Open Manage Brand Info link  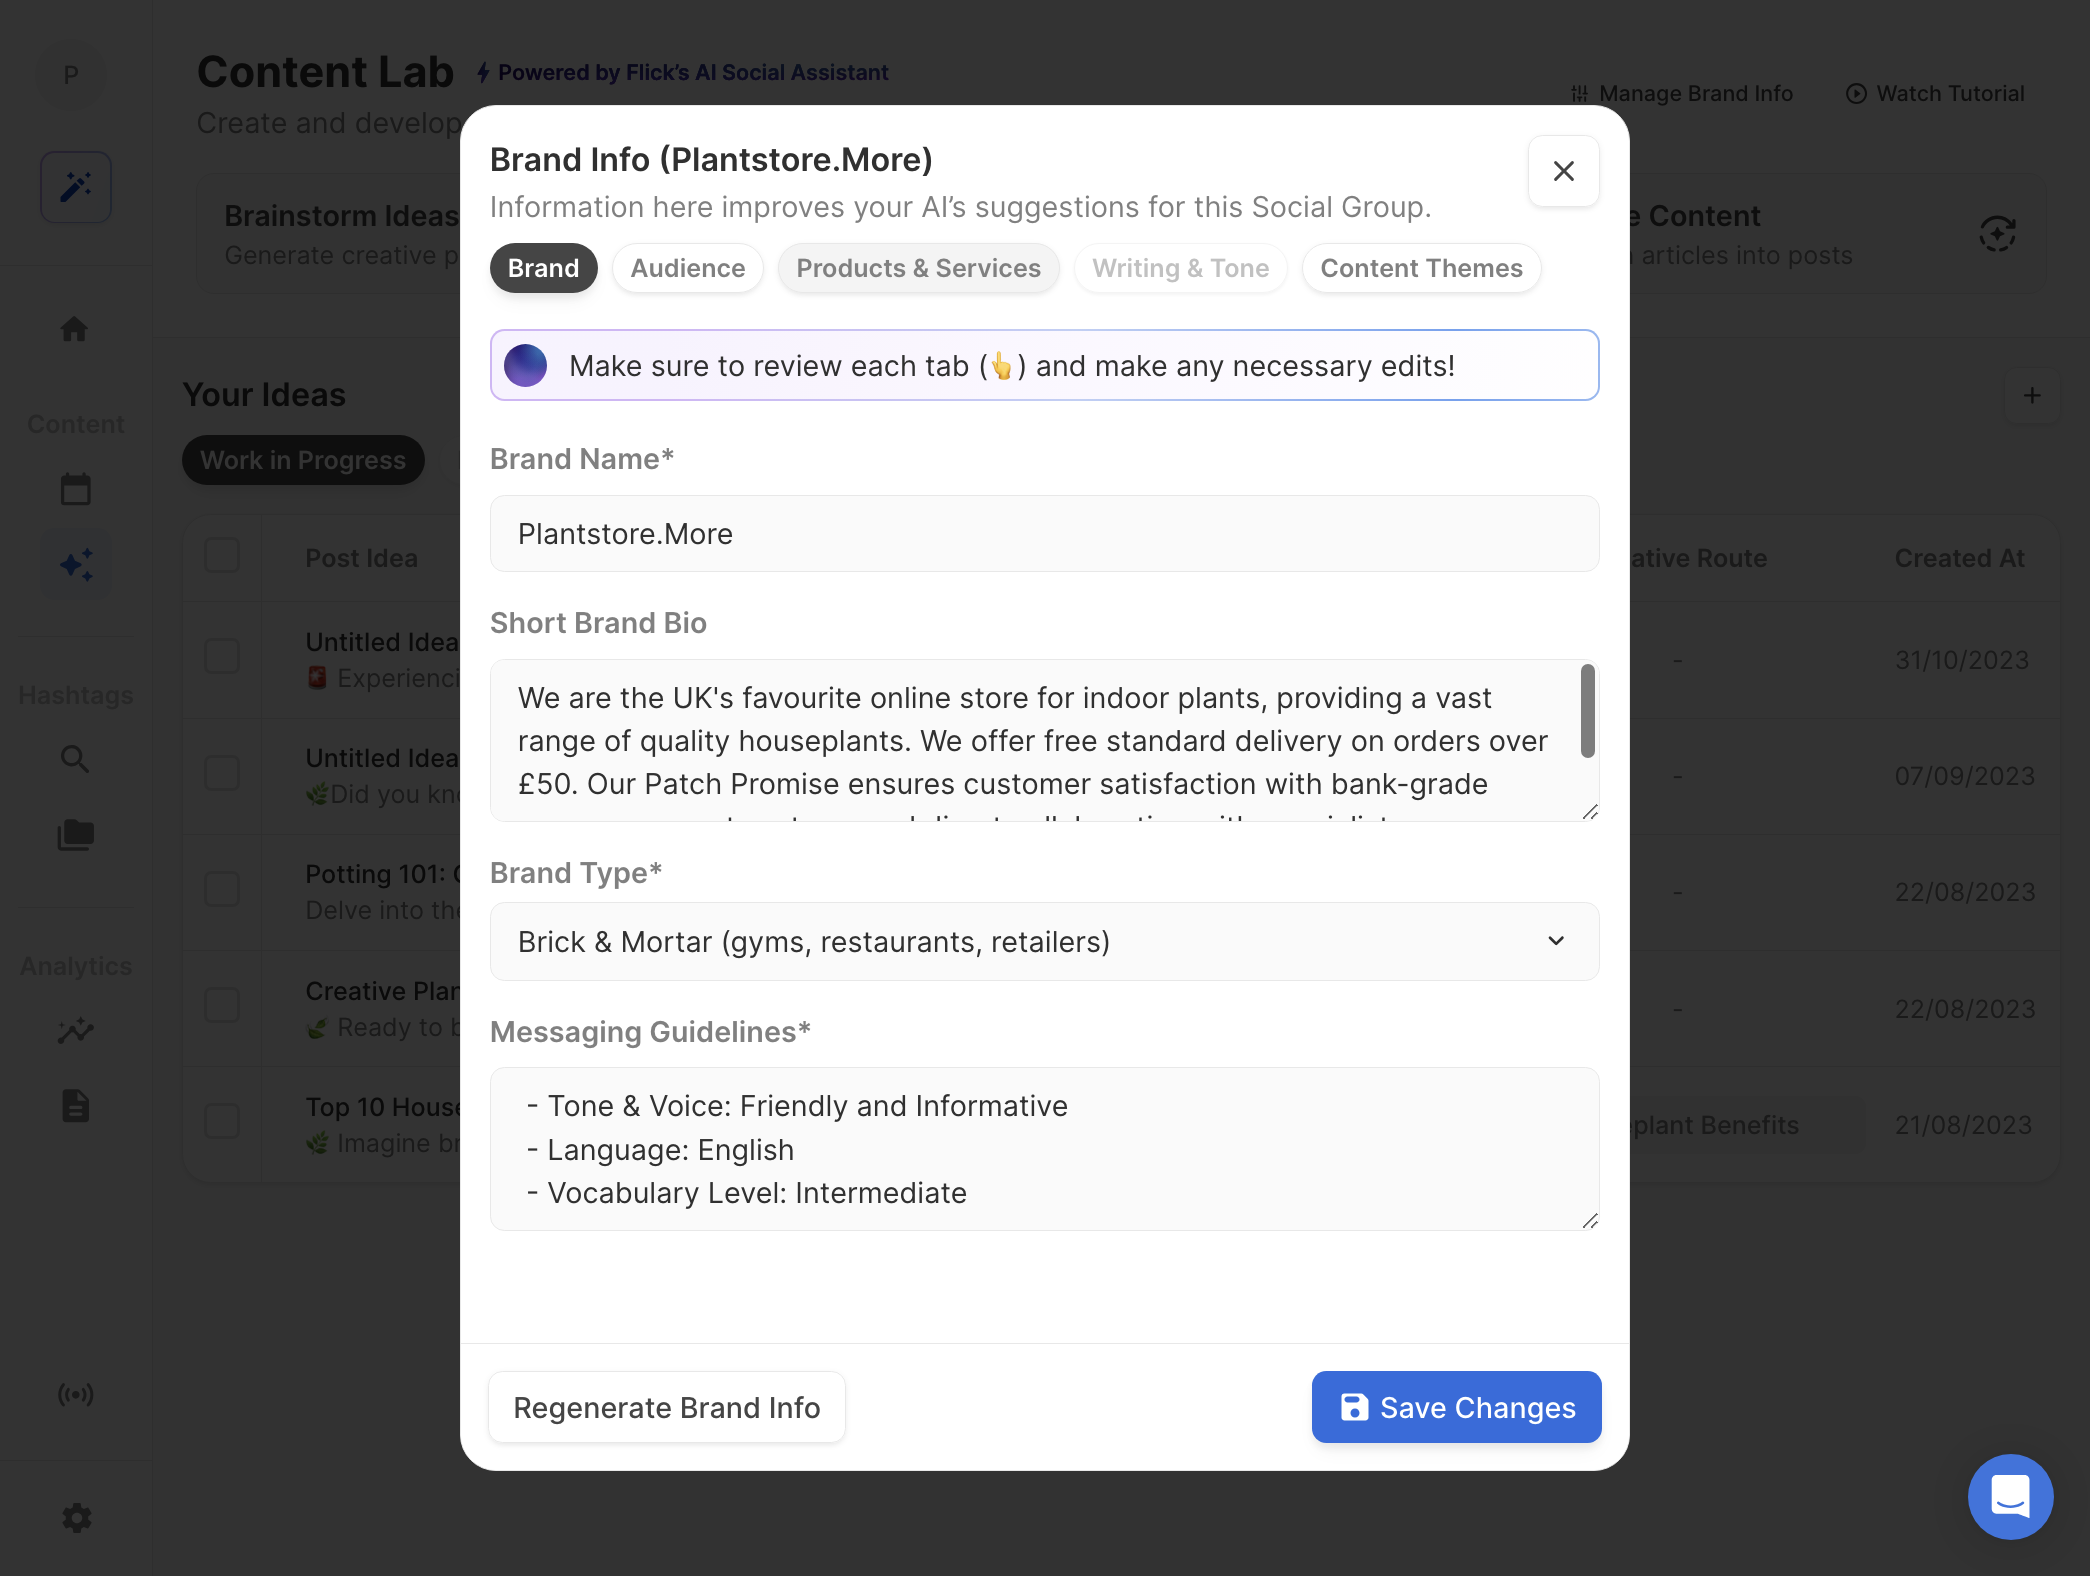[x=1681, y=93]
